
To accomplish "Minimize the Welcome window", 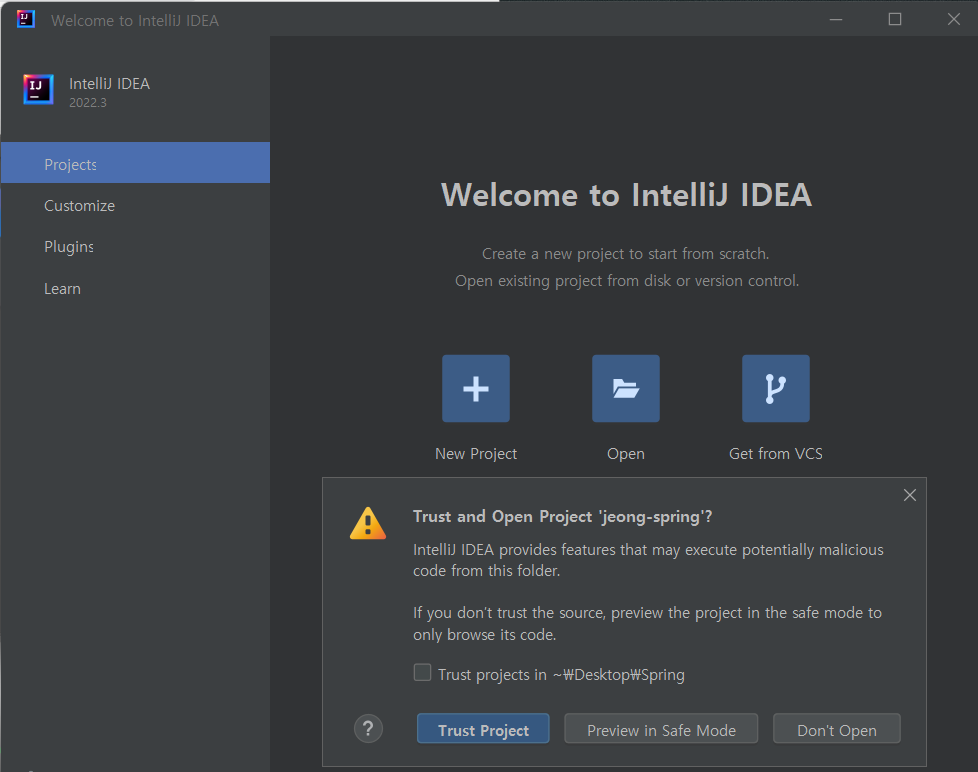I will 836,19.
